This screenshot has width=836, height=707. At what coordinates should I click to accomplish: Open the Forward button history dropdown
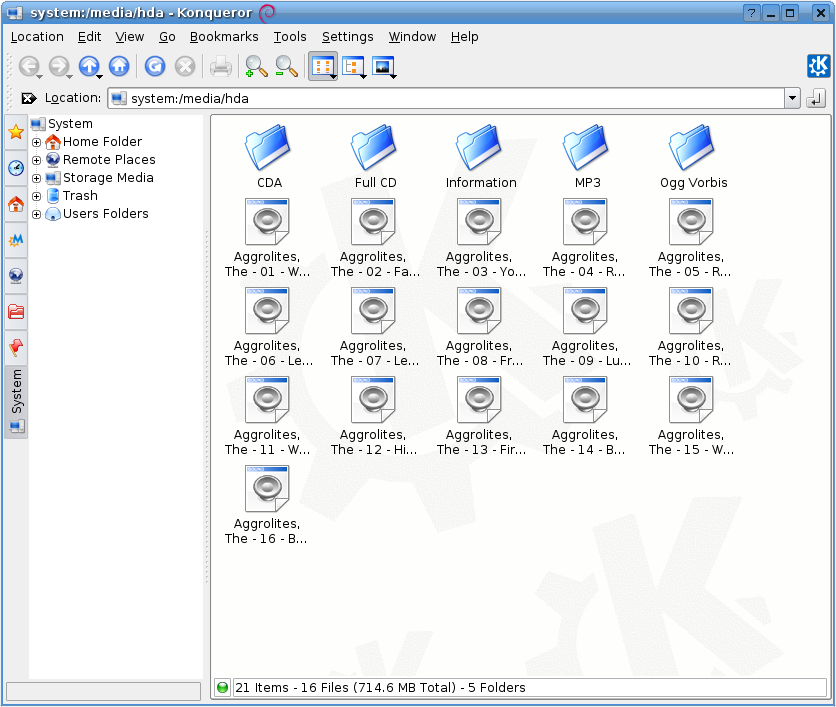click(x=69, y=77)
